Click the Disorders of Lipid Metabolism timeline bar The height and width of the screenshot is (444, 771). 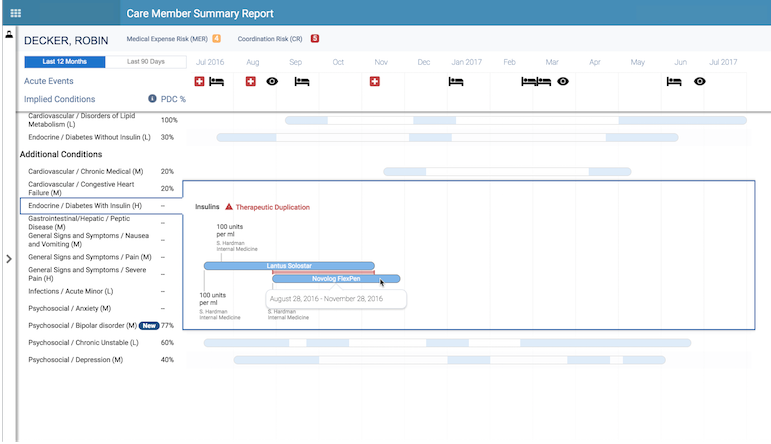click(x=516, y=120)
